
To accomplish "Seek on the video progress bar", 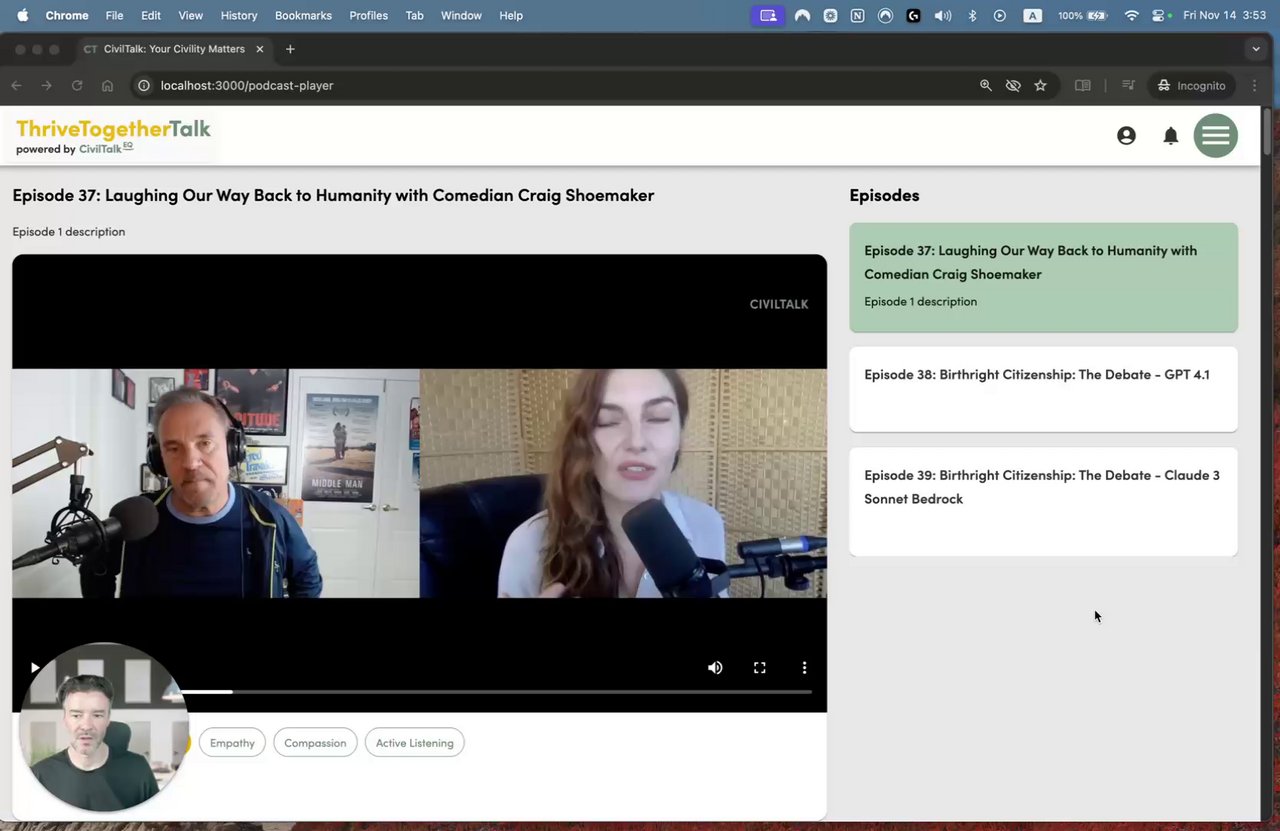I will point(495,691).
